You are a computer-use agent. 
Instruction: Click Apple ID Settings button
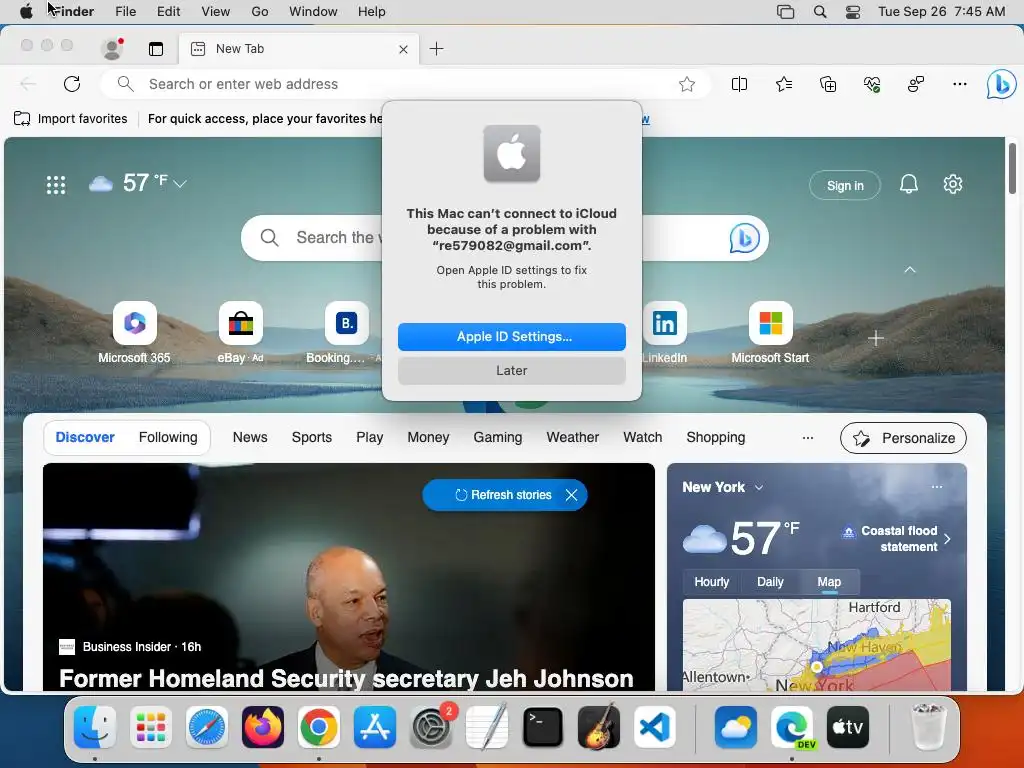(x=512, y=336)
